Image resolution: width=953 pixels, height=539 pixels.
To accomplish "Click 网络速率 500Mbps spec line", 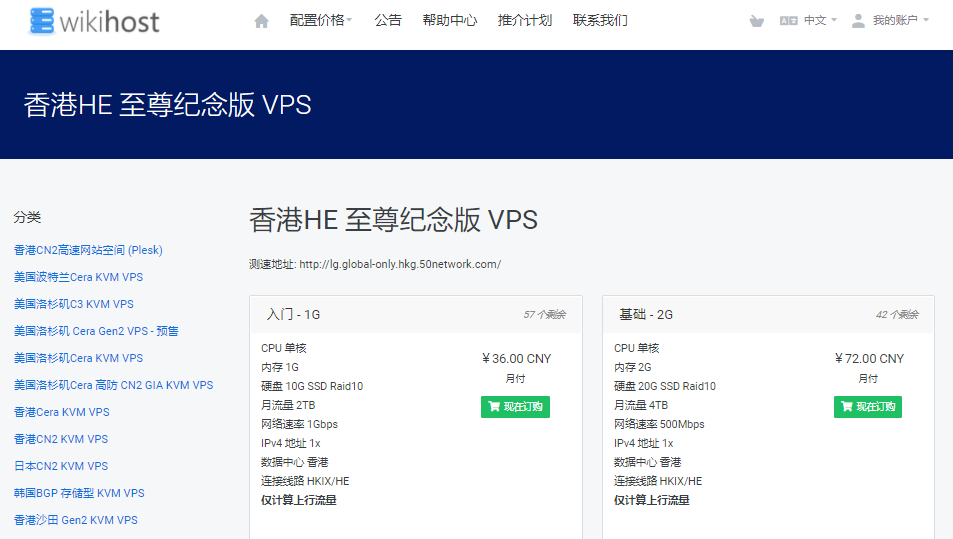I will tap(659, 424).
